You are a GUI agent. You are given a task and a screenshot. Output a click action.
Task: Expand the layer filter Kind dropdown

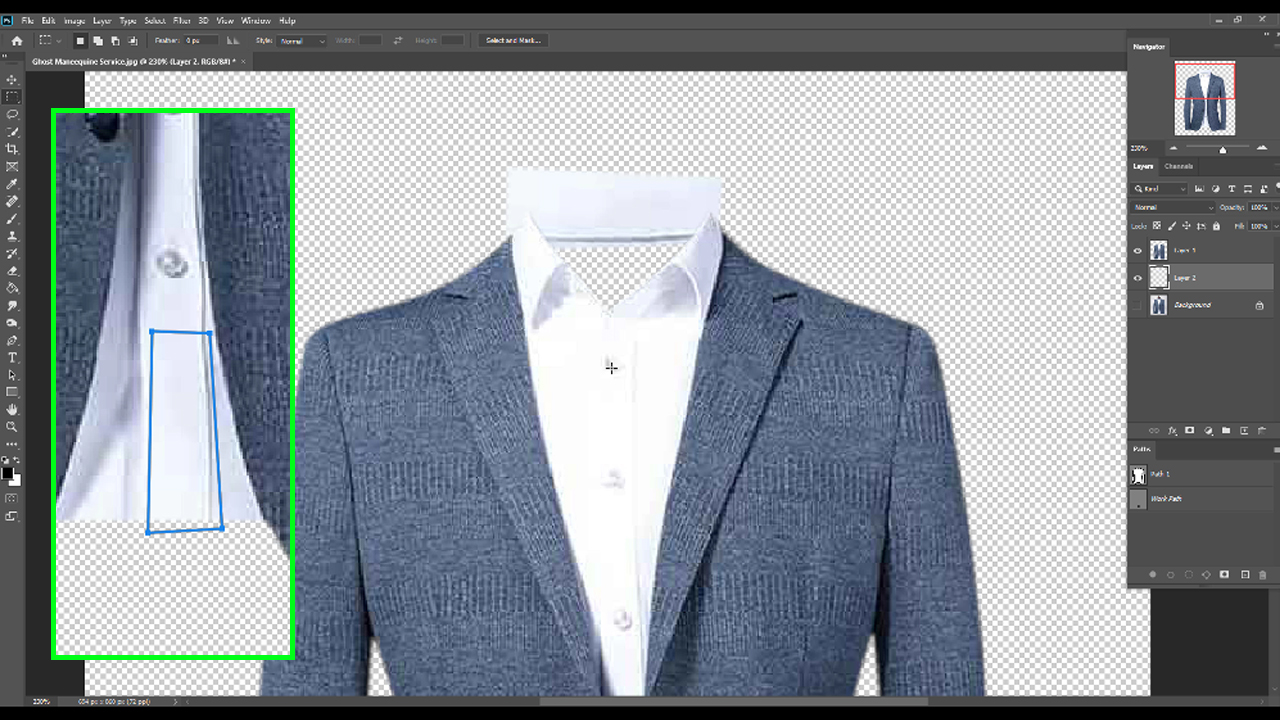click(x=1160, y=189)
